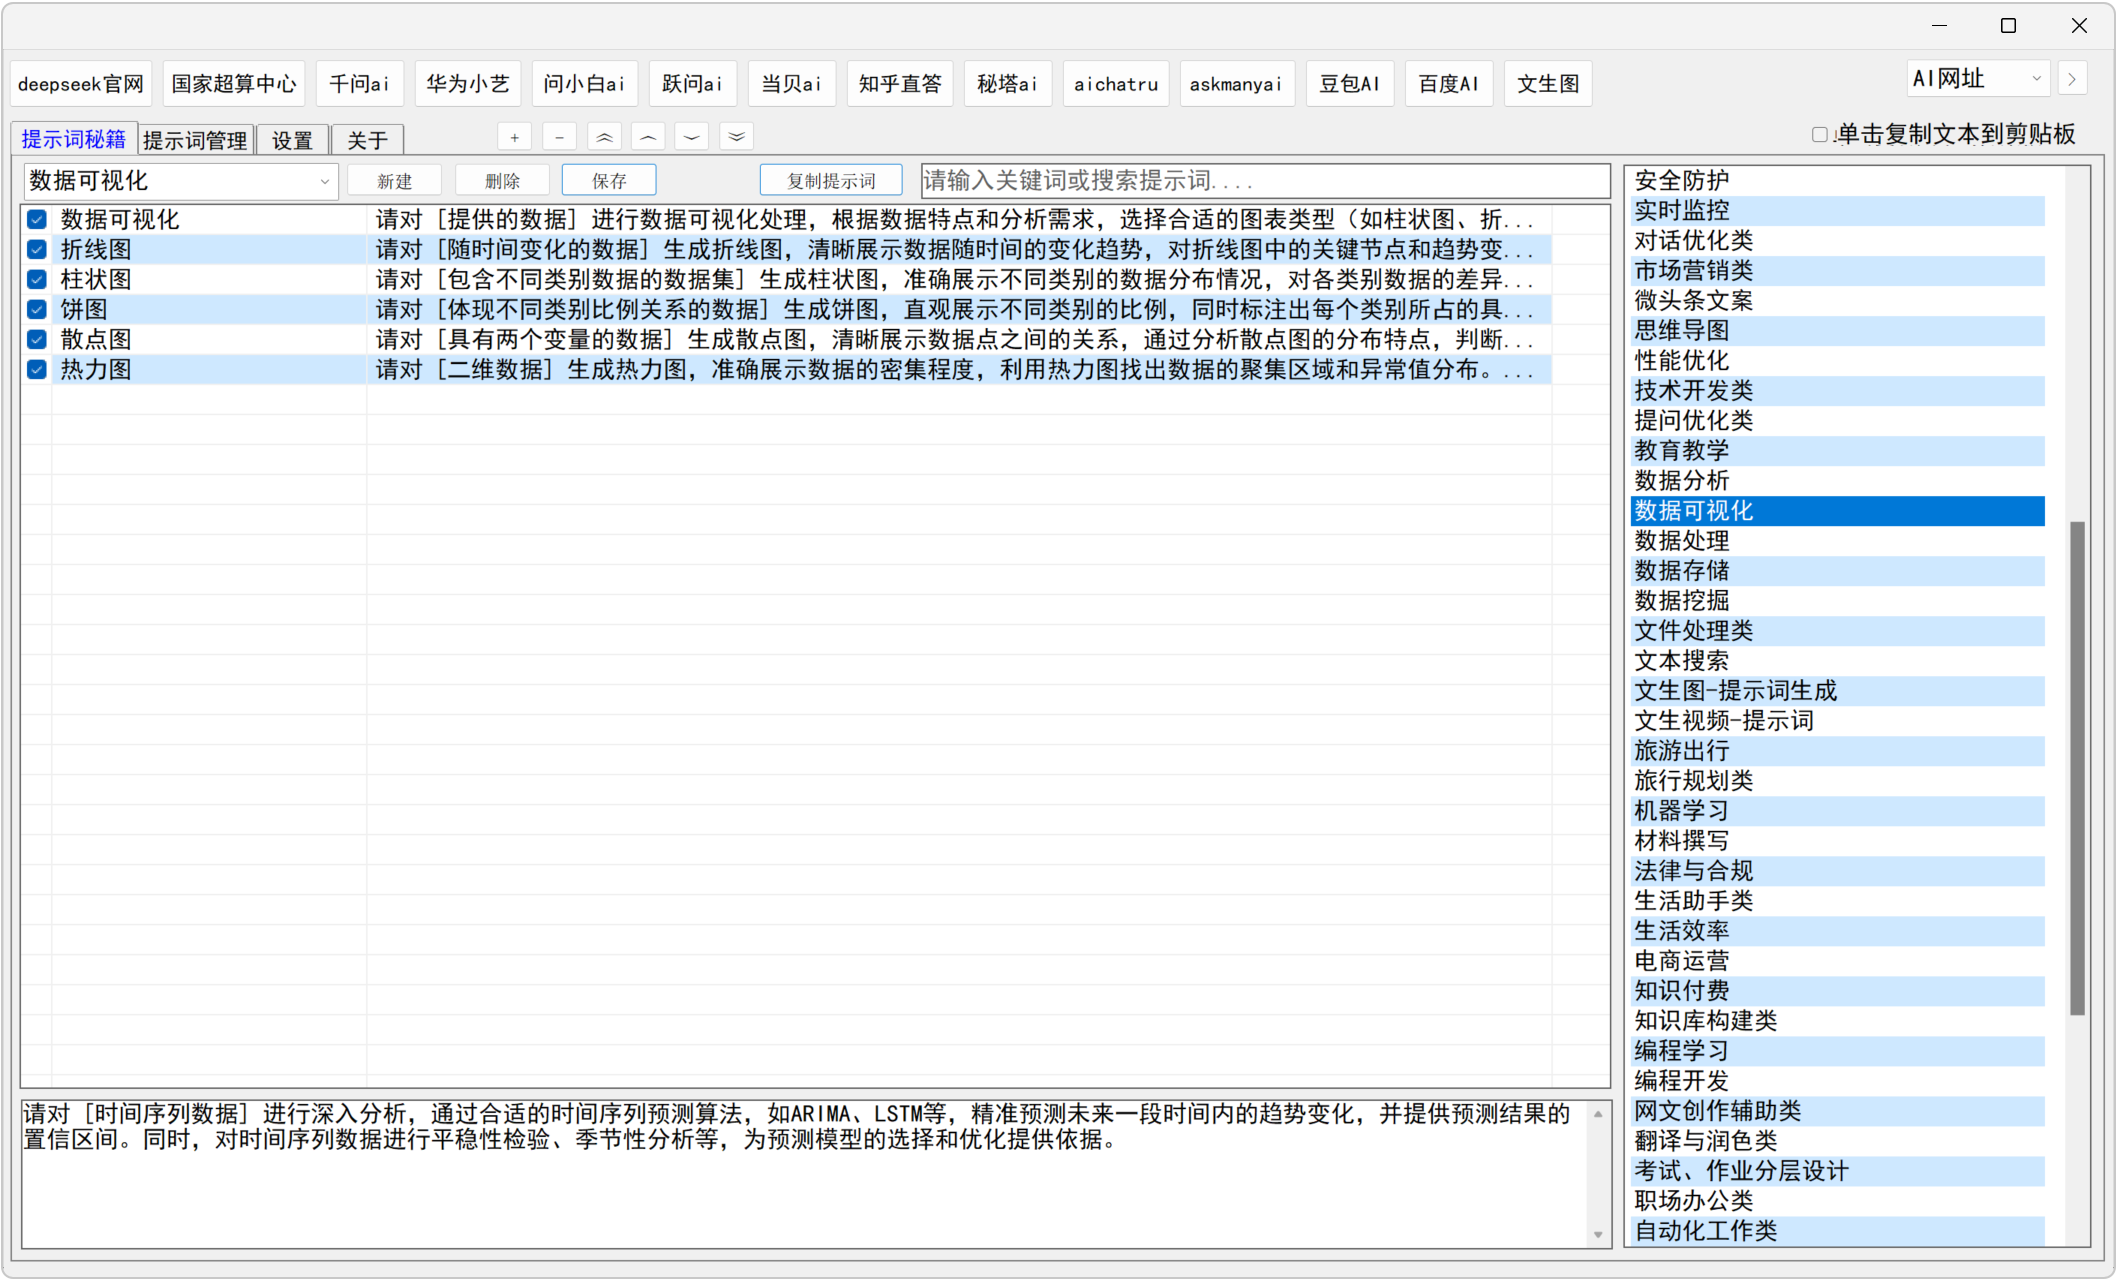
Task: Open the 秘塔ai shortcut
Action: coord(1008,84)
